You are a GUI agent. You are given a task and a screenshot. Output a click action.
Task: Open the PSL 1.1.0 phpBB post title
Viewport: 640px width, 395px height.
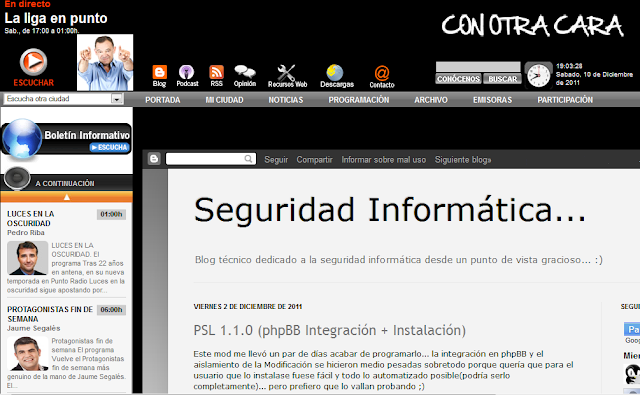329,331
